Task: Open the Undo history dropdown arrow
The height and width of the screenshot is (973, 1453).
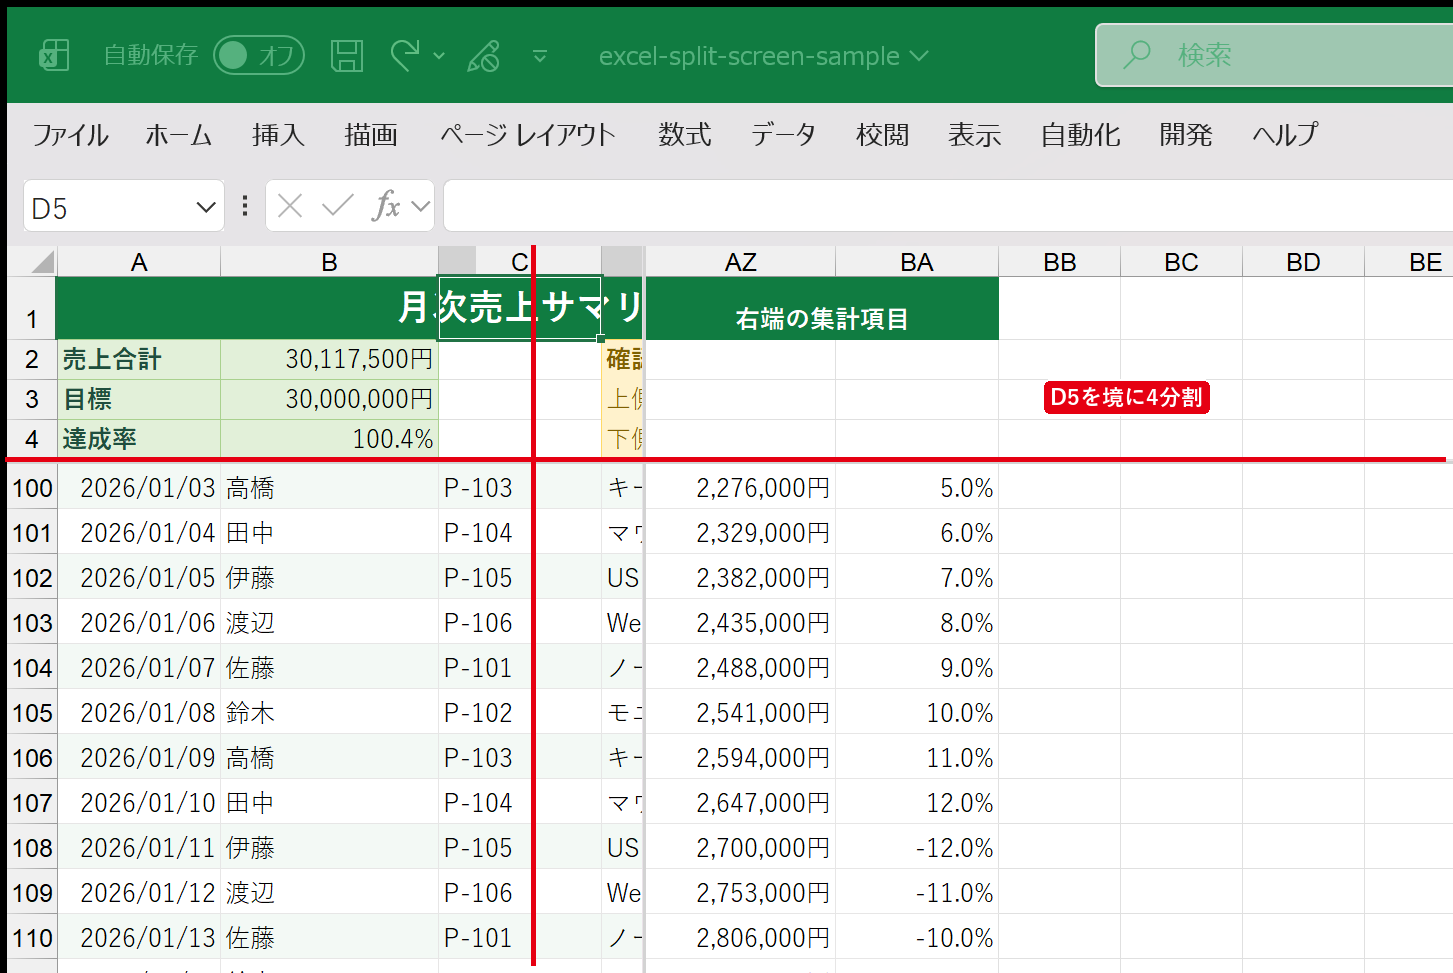Action: 439,56
